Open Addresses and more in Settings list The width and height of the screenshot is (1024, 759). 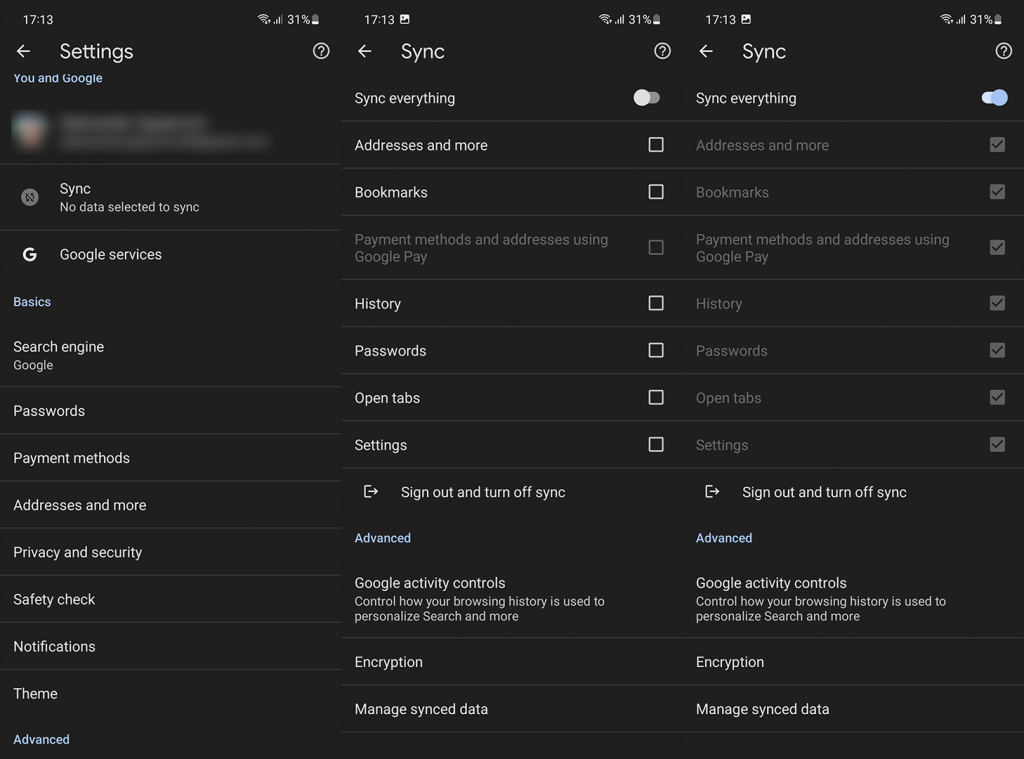coord(170,505)
